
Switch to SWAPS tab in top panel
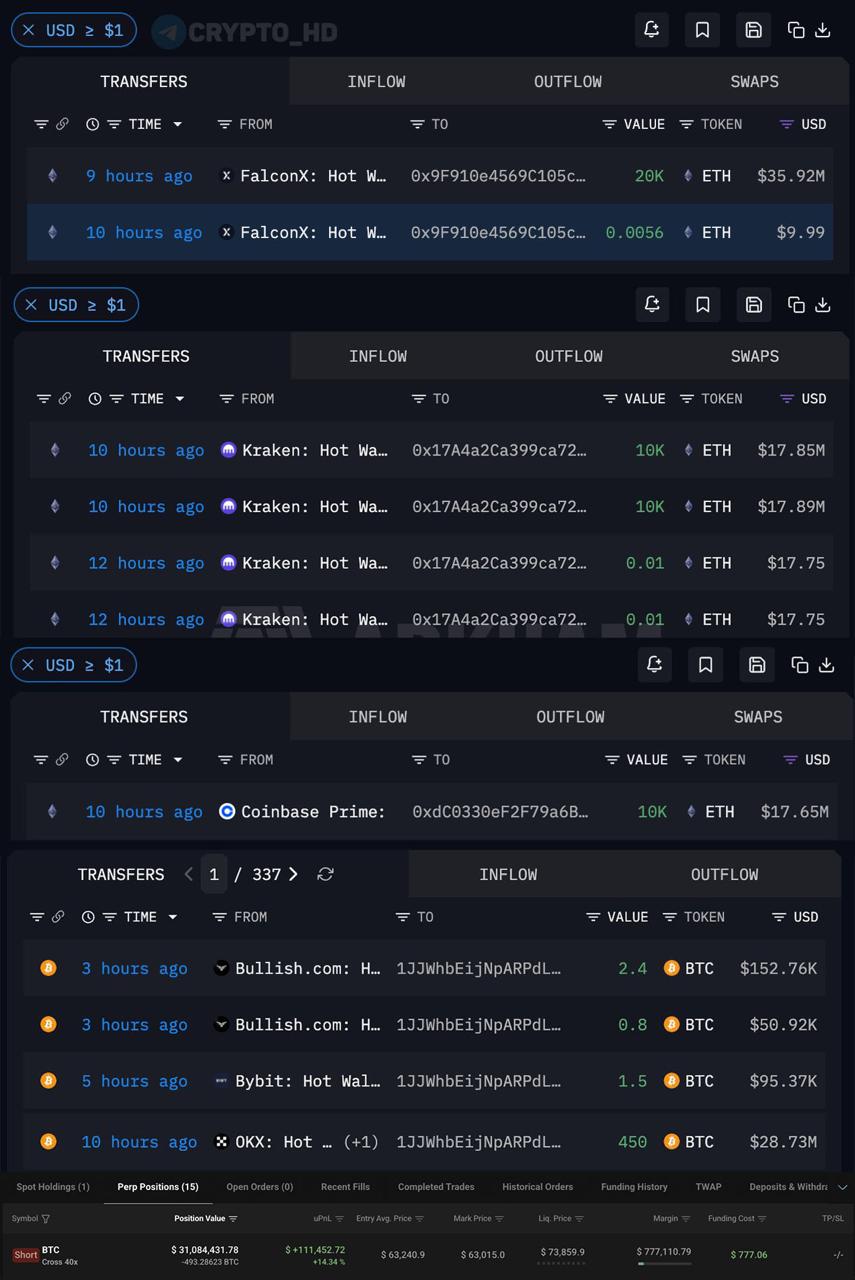click(754, 81)
